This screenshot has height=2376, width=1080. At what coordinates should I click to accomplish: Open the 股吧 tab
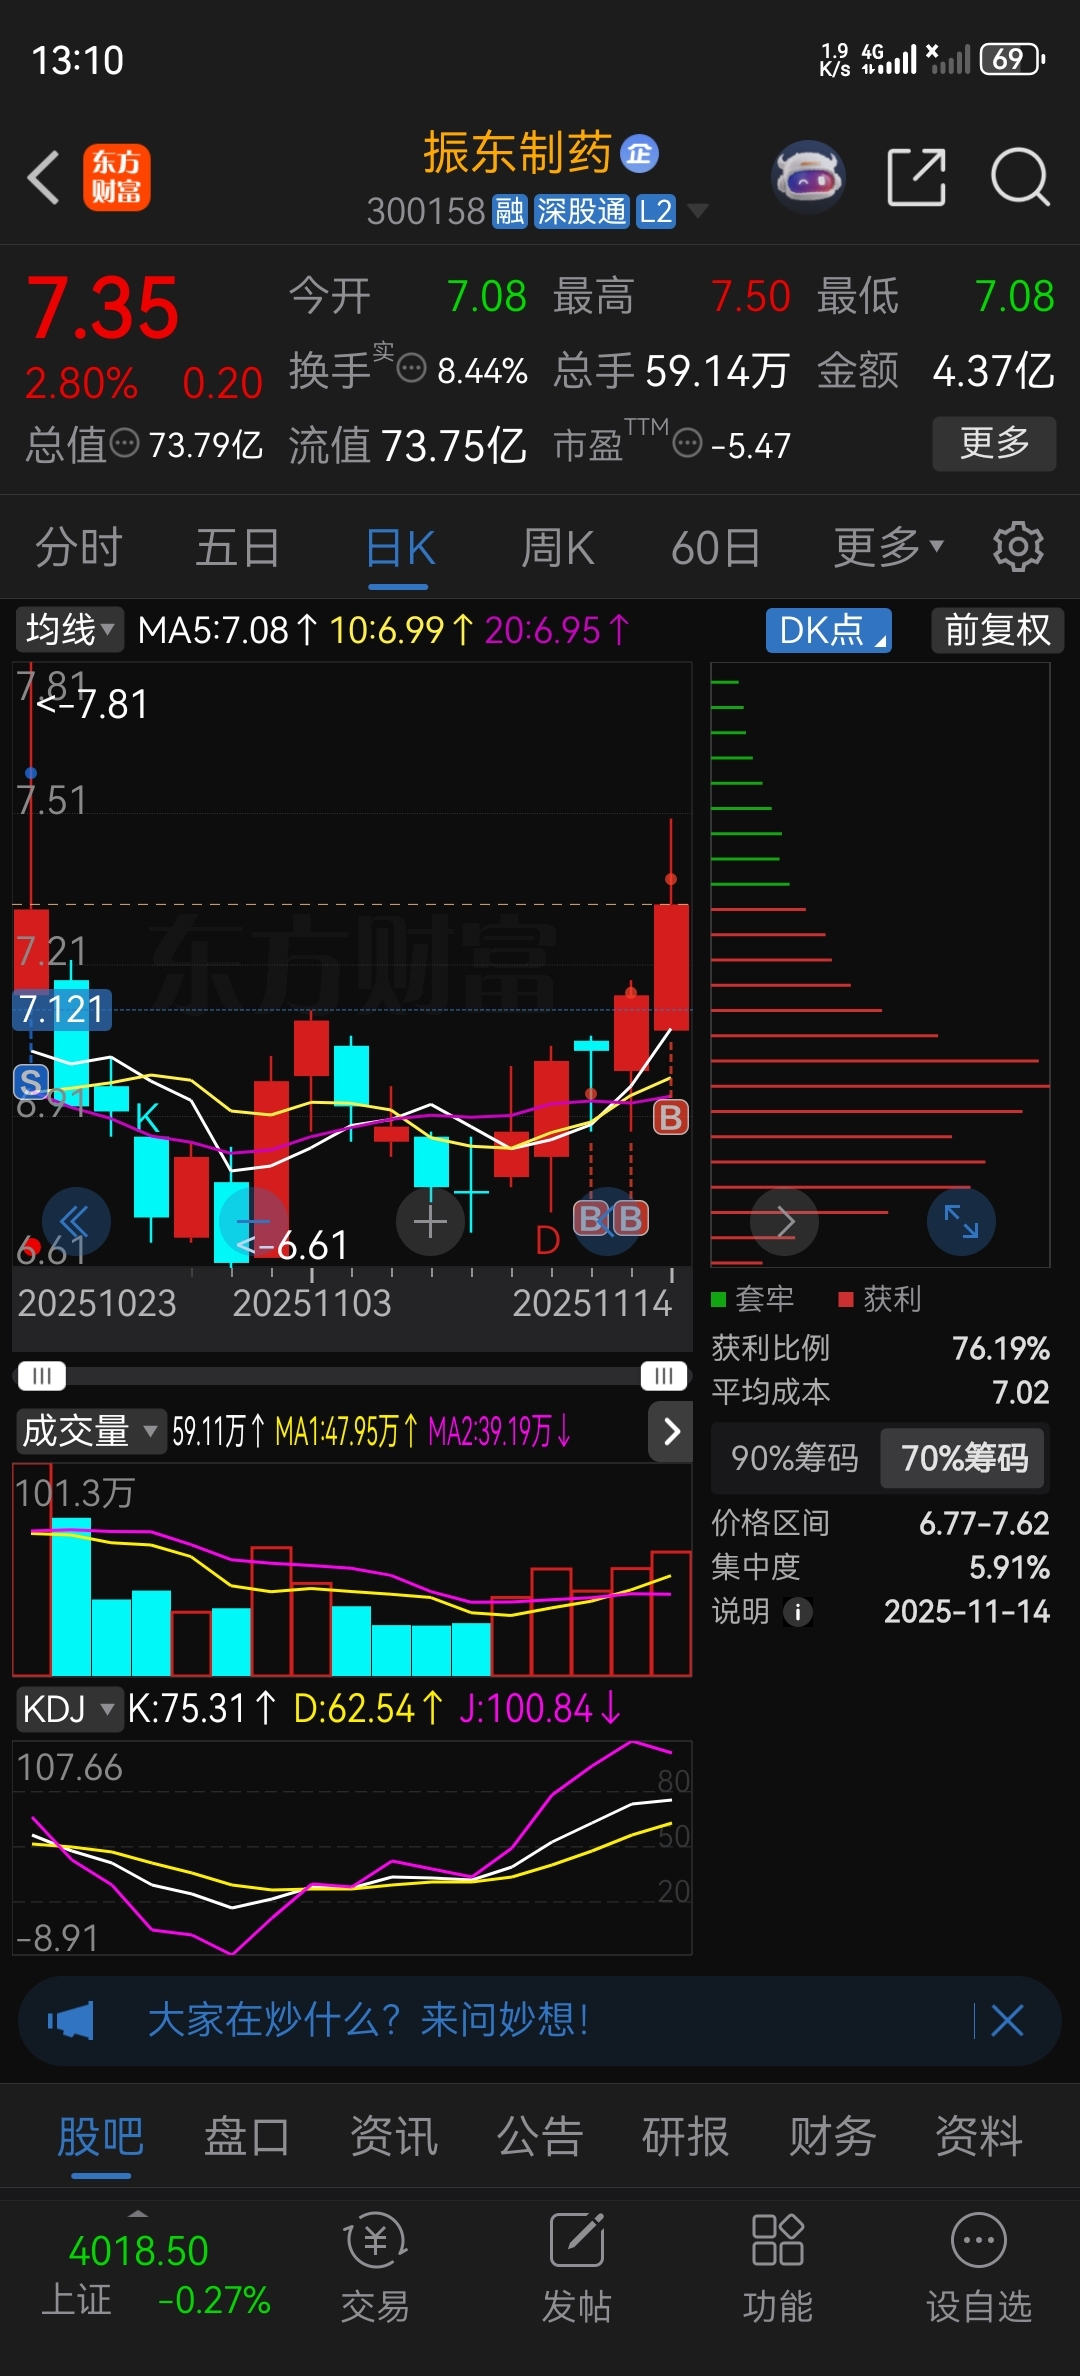(100, 2138)
